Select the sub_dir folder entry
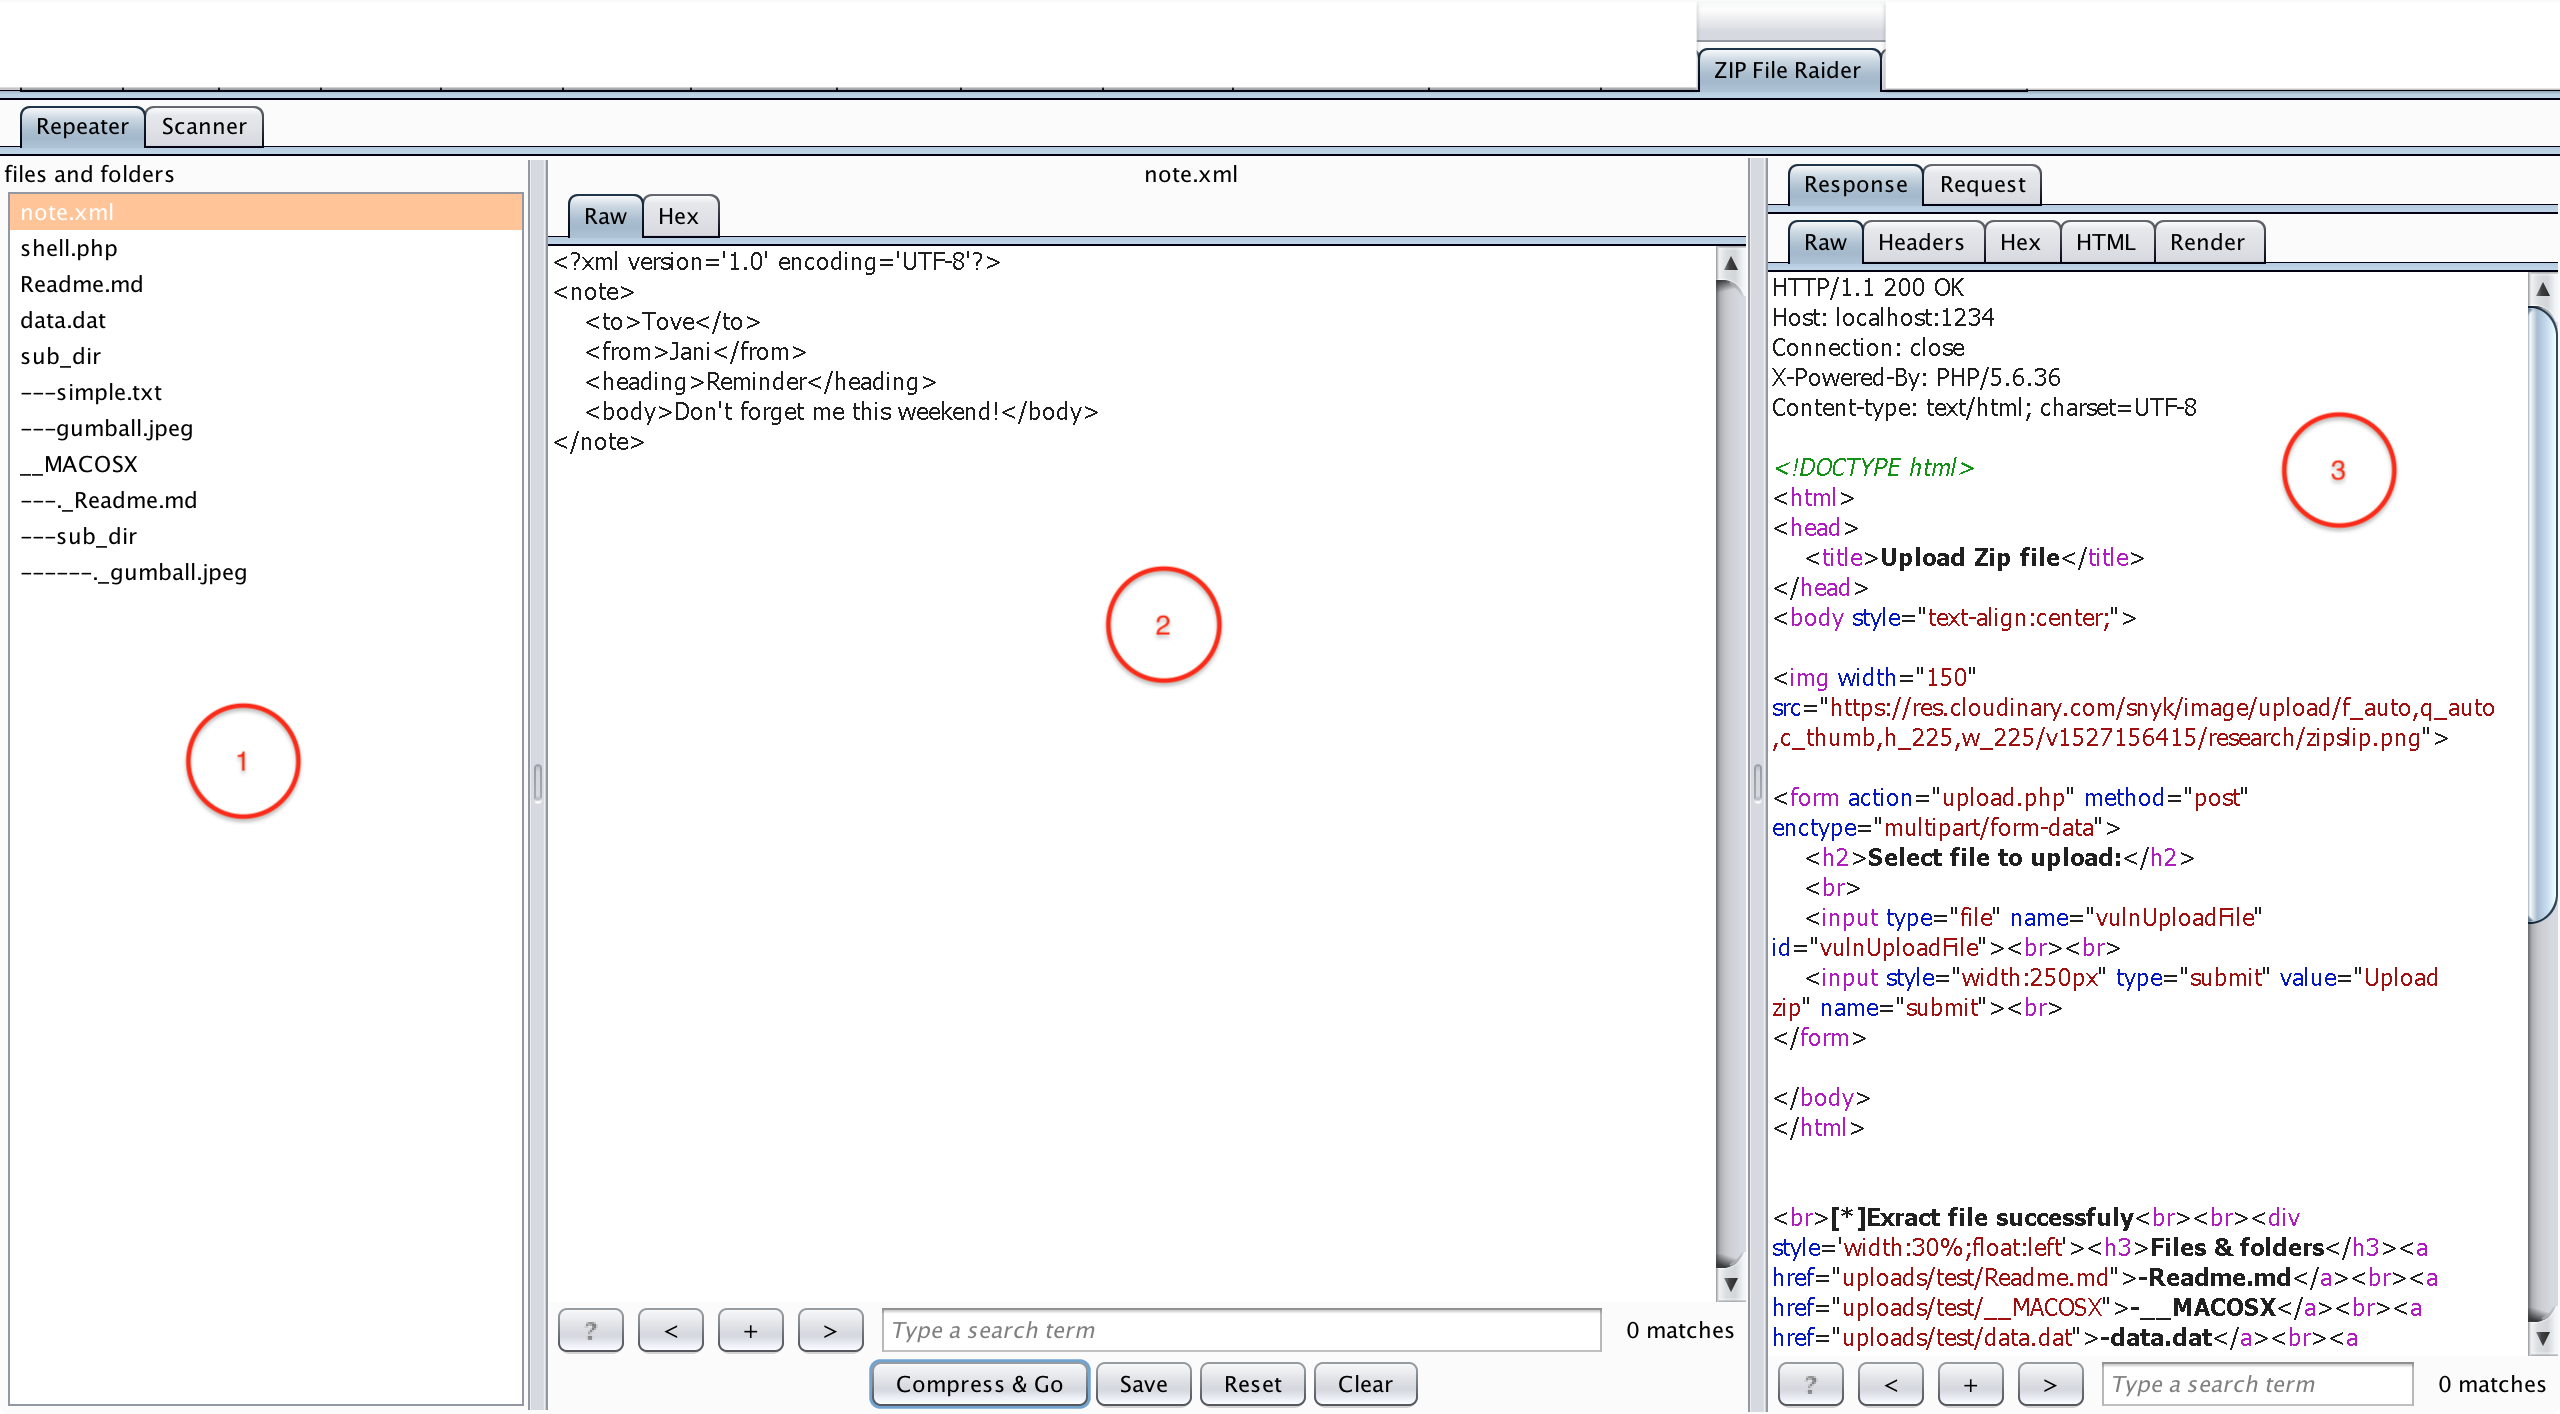The image size is (2560, 1414). pyautogui.click(x=60, y=356)
